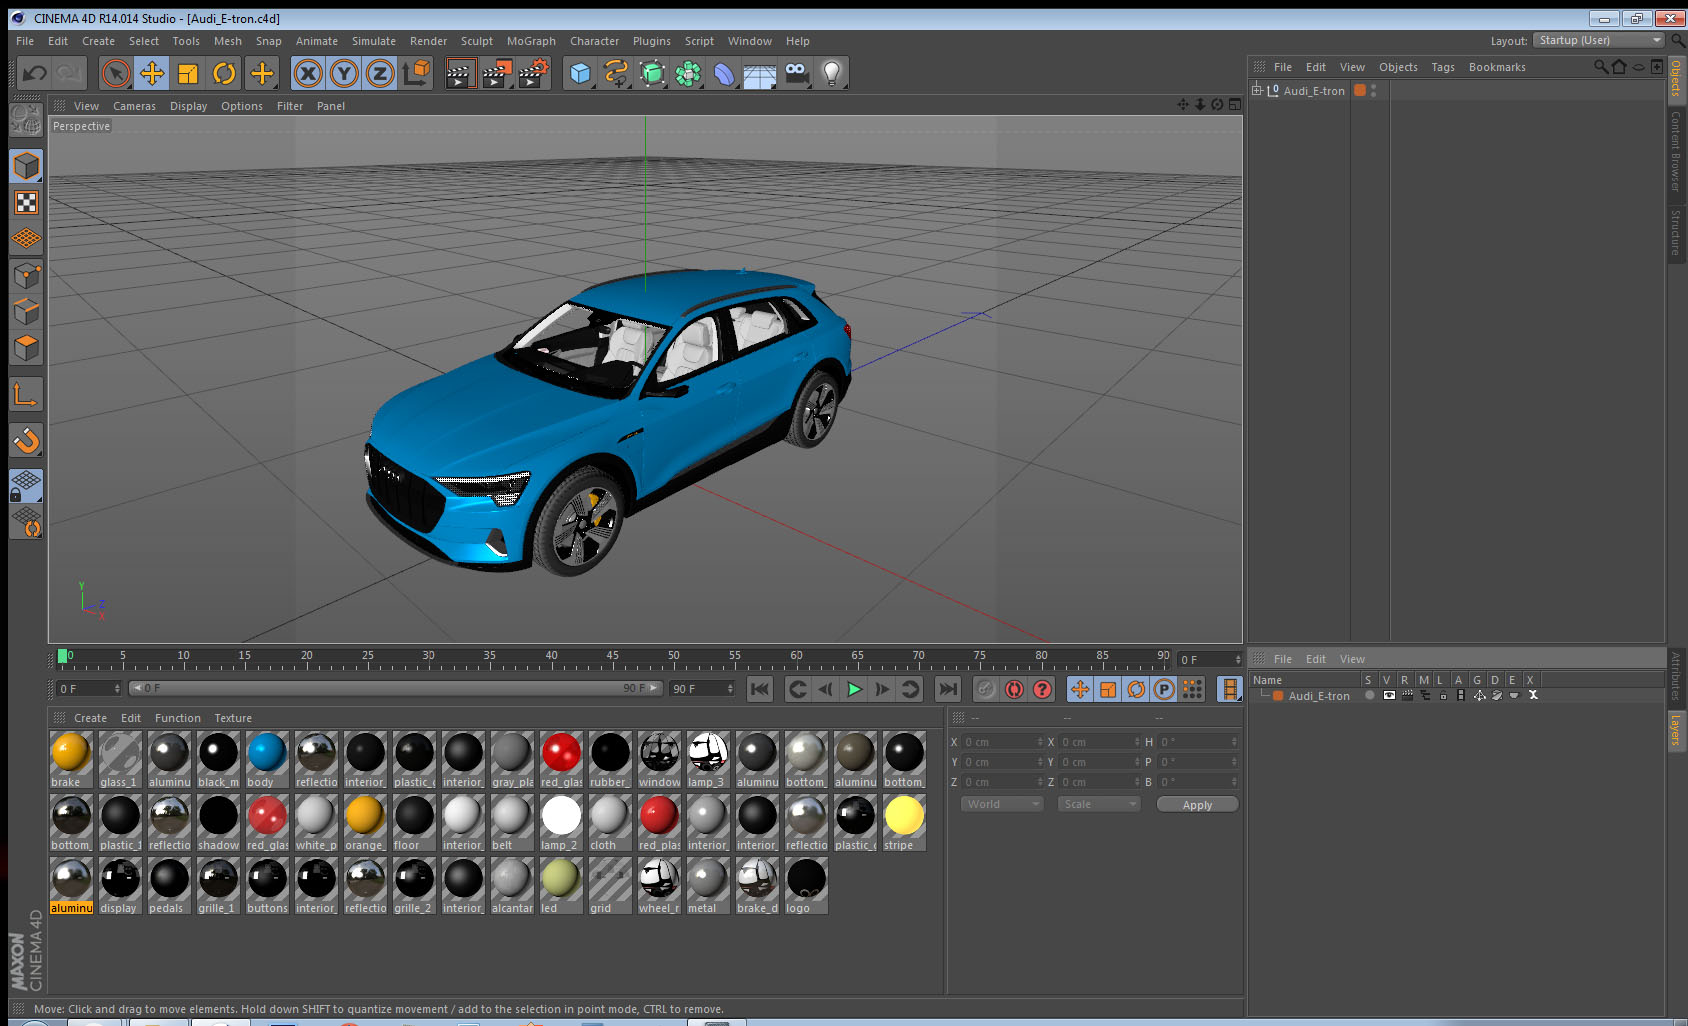This screenshot has width=1688, height=1026.
Task: Open the Render menu
Action: 428,41
